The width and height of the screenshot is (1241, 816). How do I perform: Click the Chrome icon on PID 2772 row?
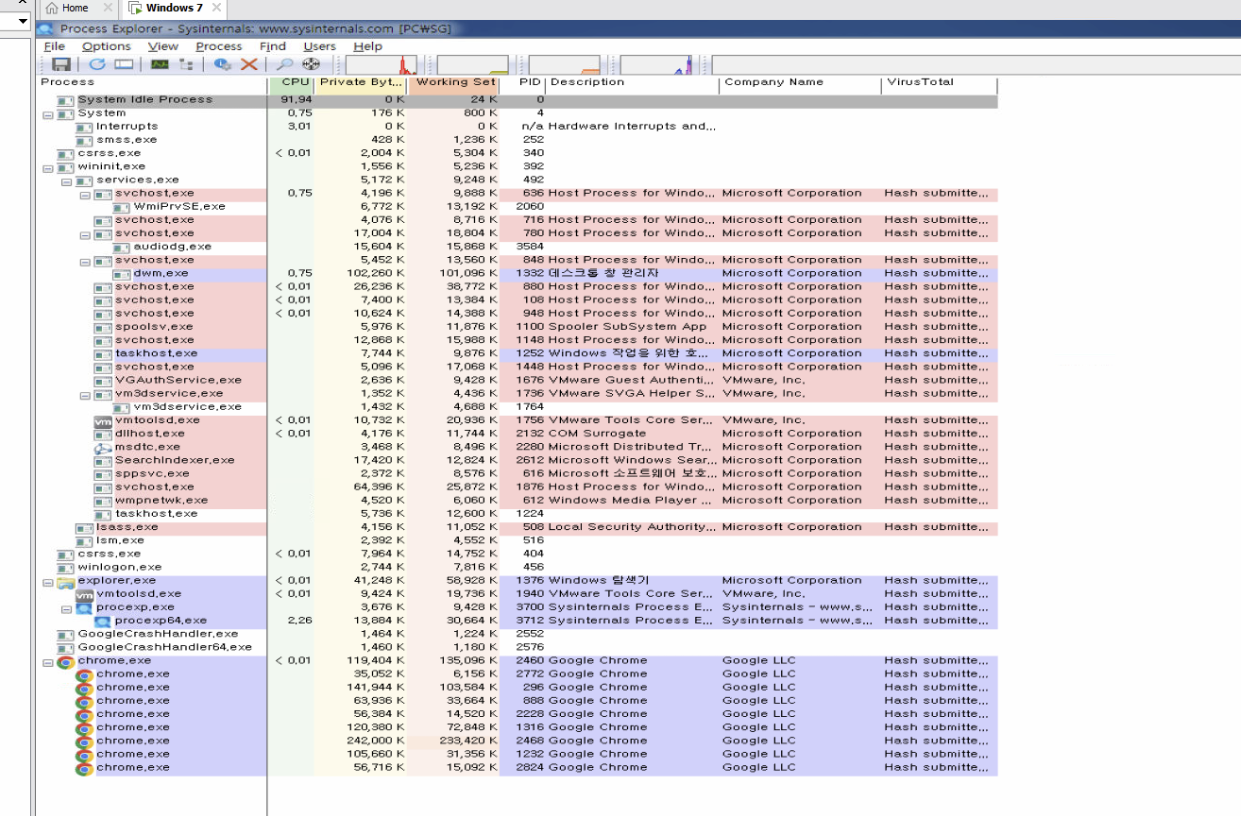84,674
